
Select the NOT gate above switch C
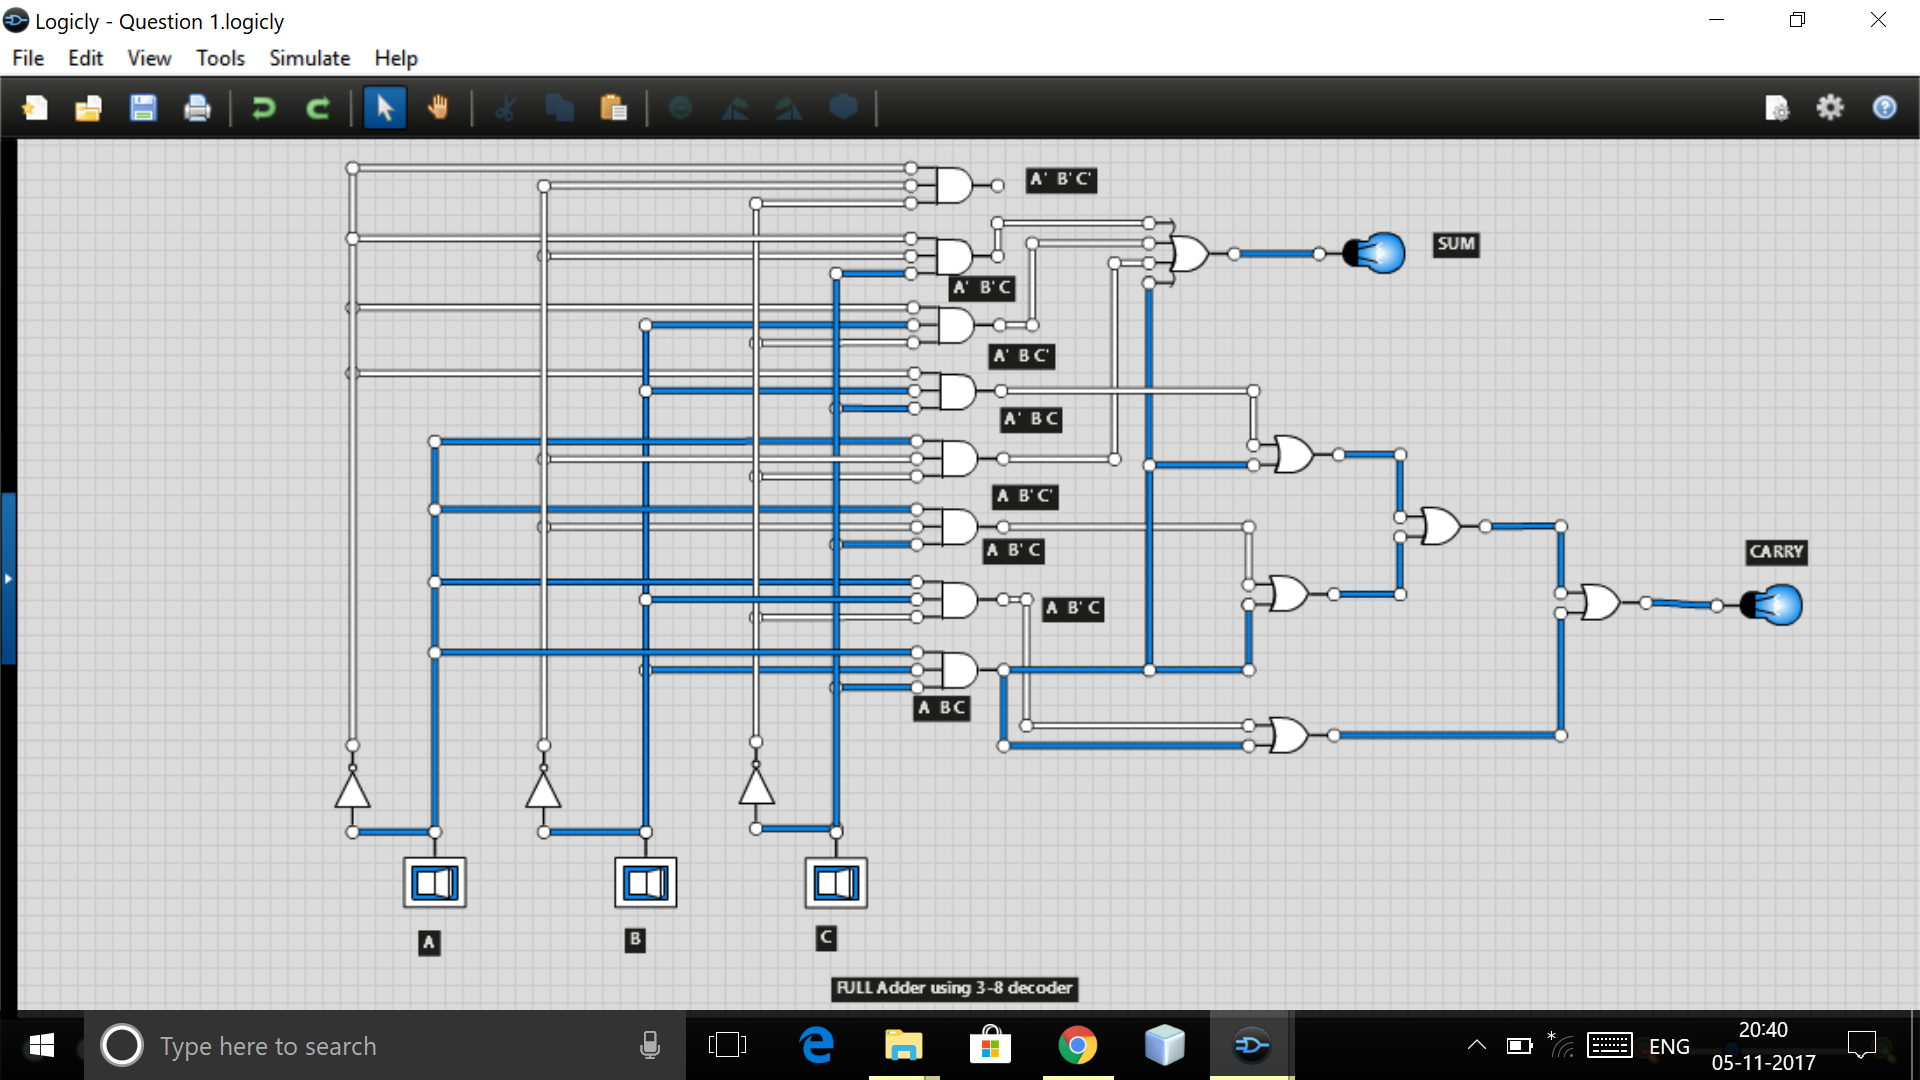tap(756, 785)
